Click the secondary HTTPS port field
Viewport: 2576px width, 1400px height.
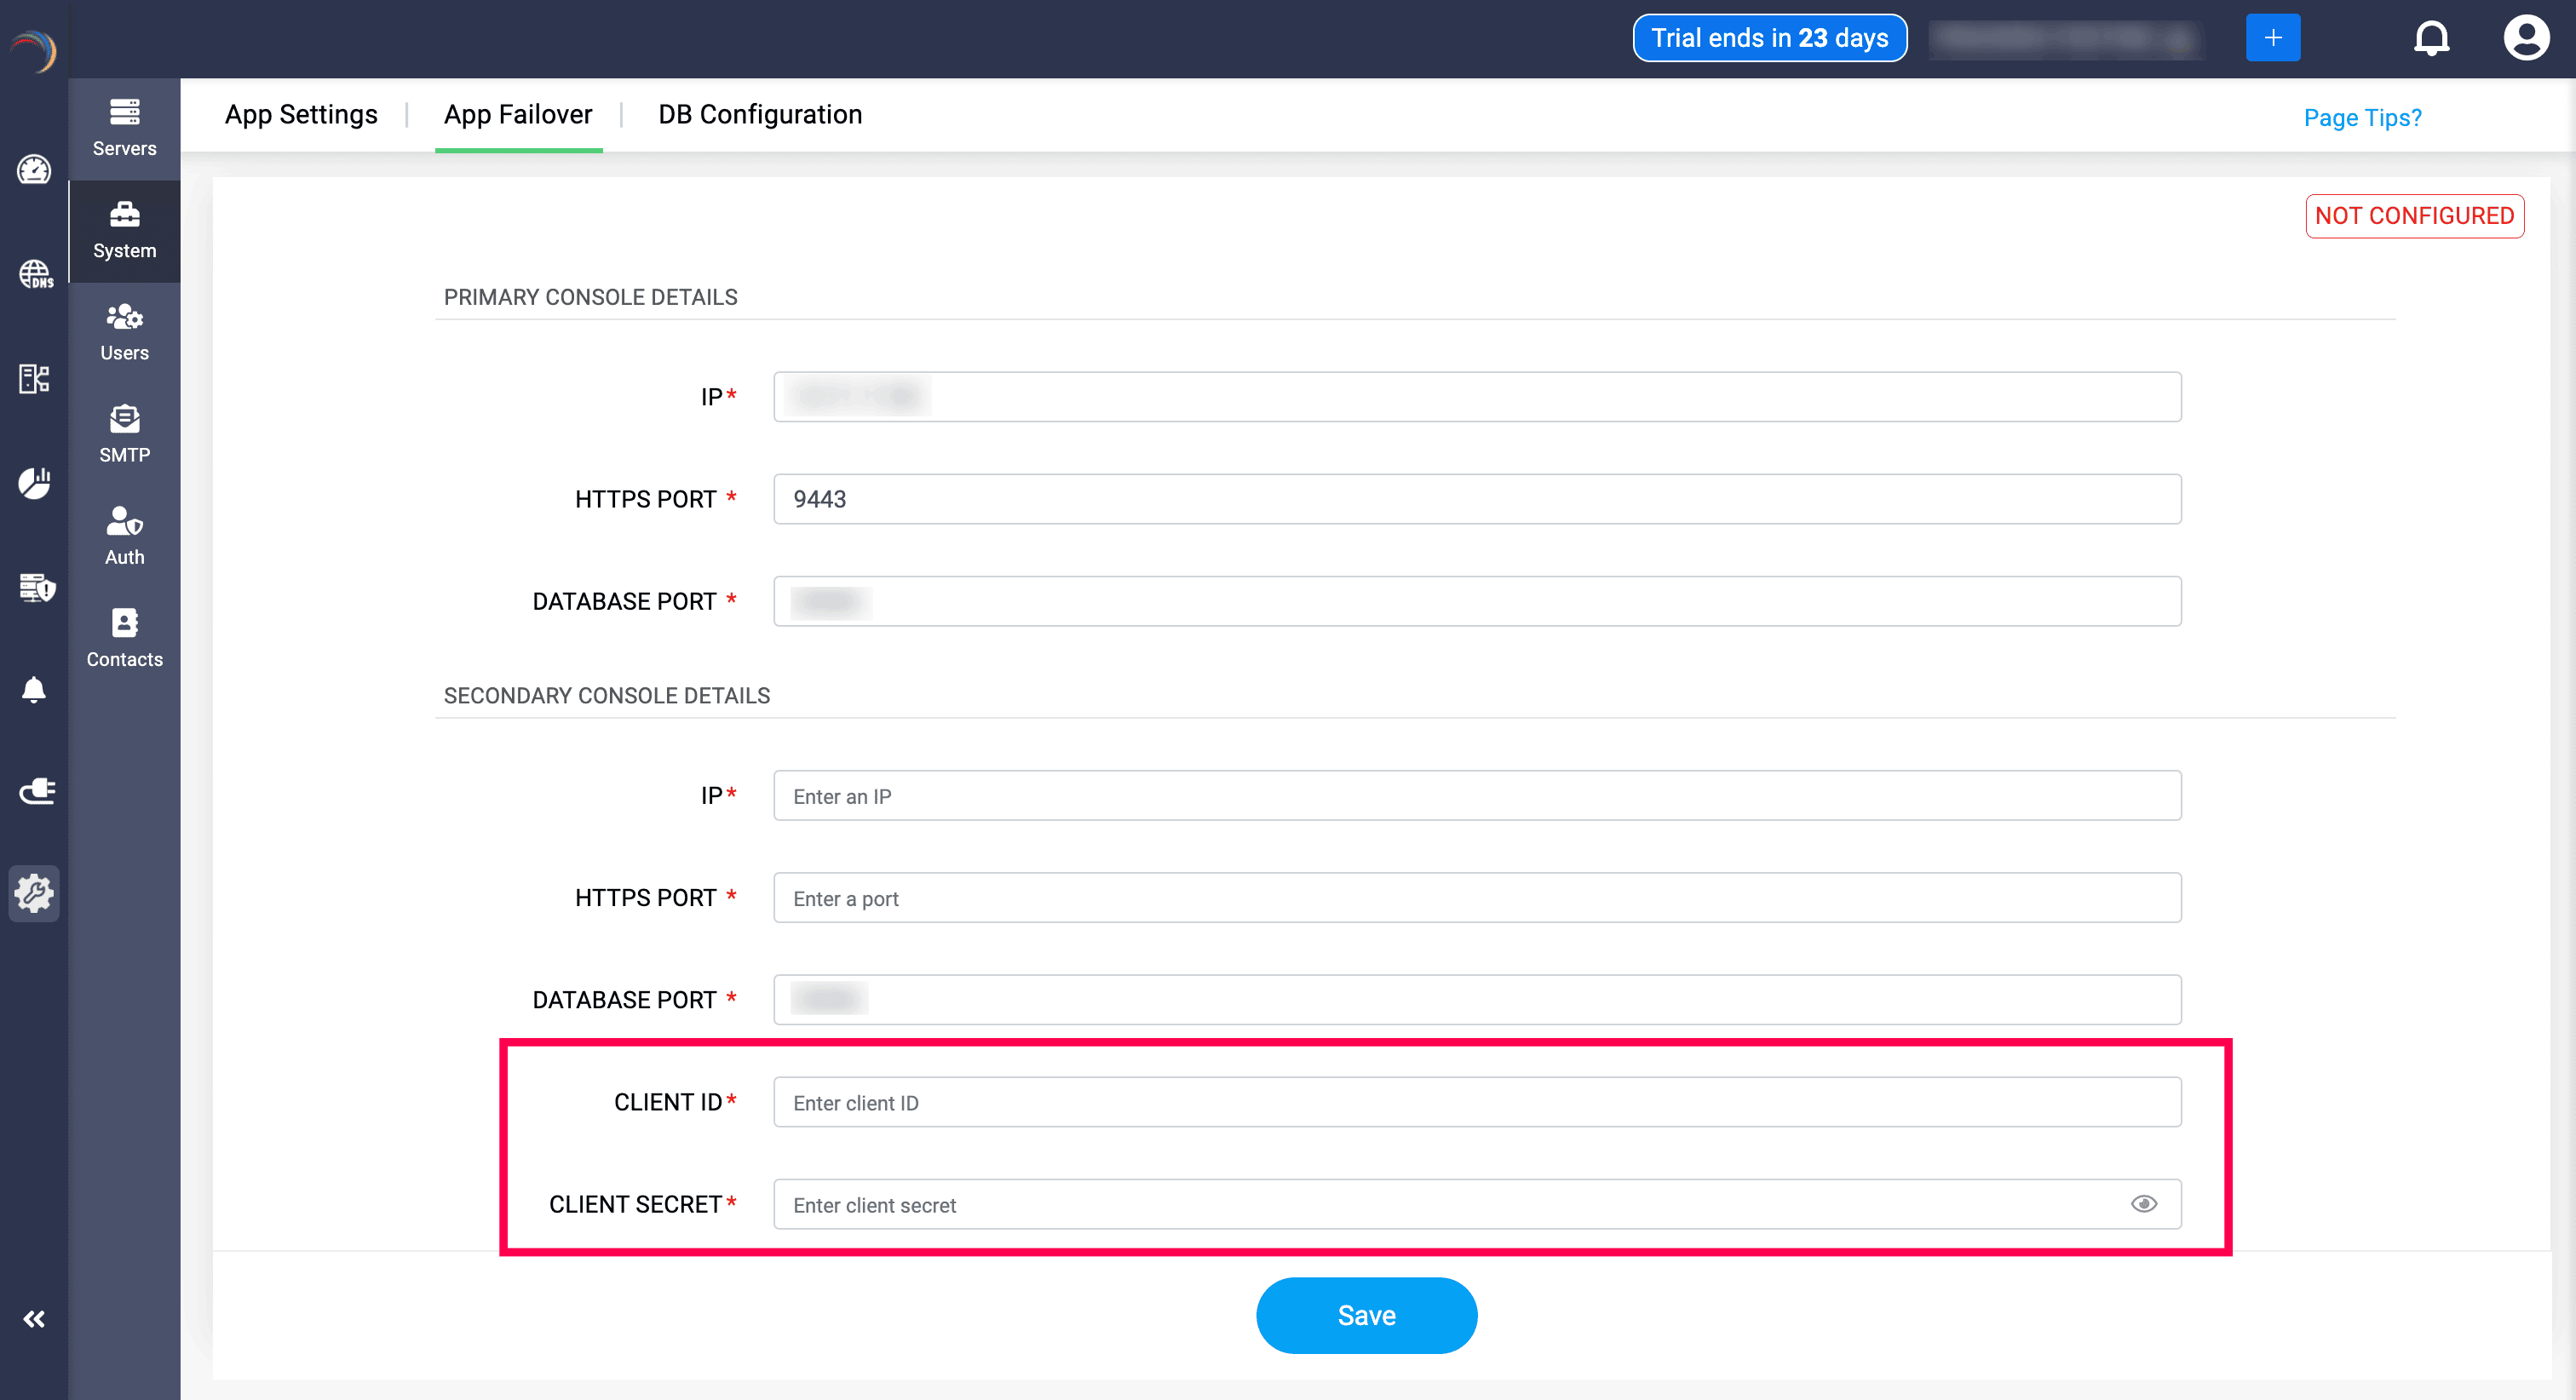[x=1476, y=898]
